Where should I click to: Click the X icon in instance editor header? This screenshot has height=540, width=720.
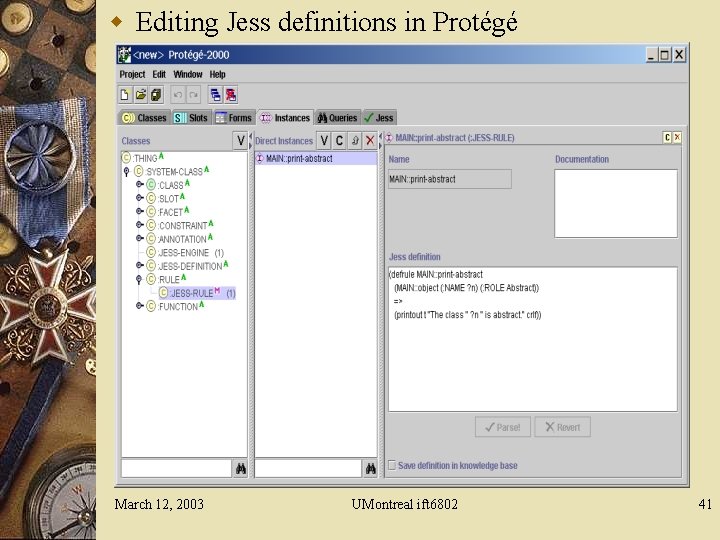[x=677, y=137]
